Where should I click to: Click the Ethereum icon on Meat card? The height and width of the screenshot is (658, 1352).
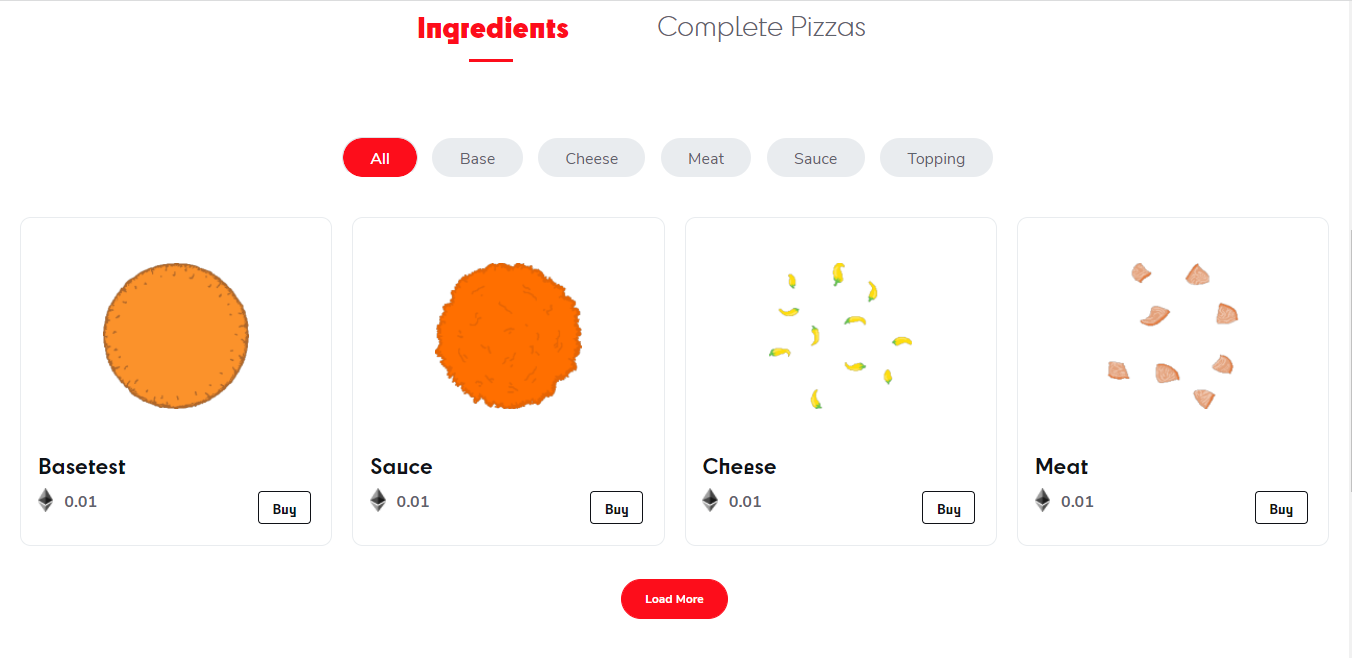click(1042, 500)
